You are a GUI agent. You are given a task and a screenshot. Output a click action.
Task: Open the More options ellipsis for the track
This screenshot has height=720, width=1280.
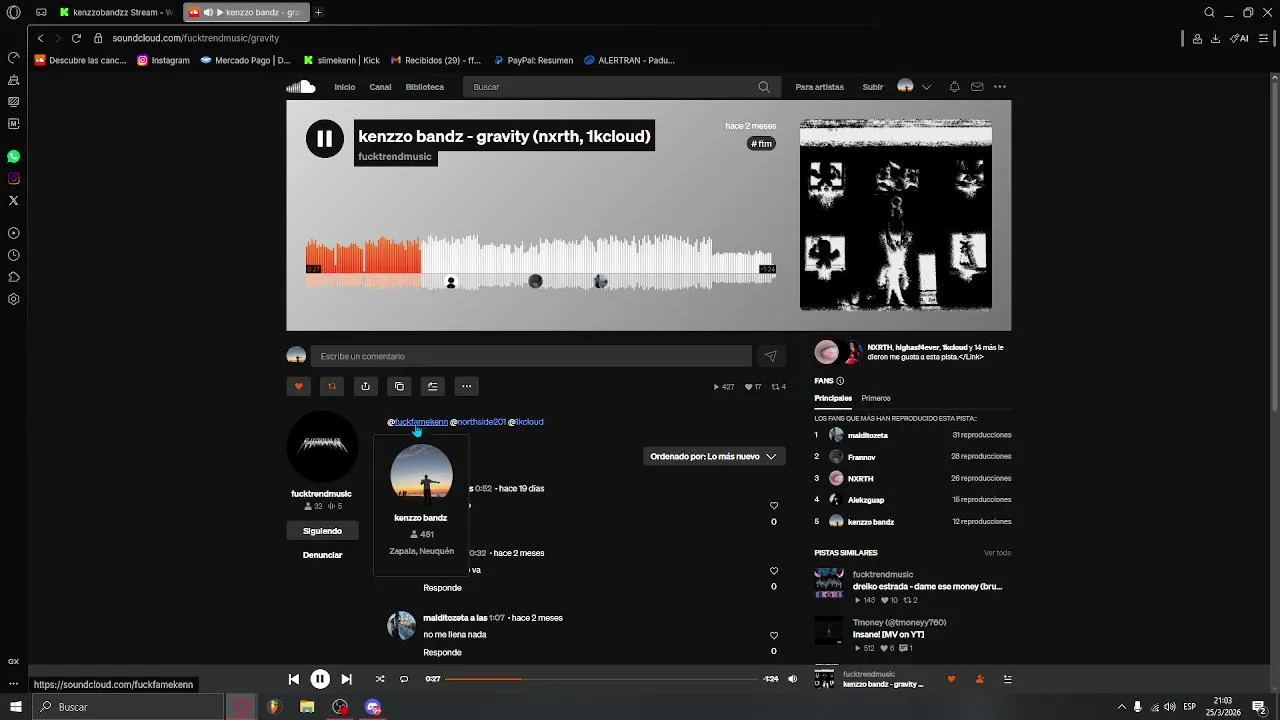[466, 386]
